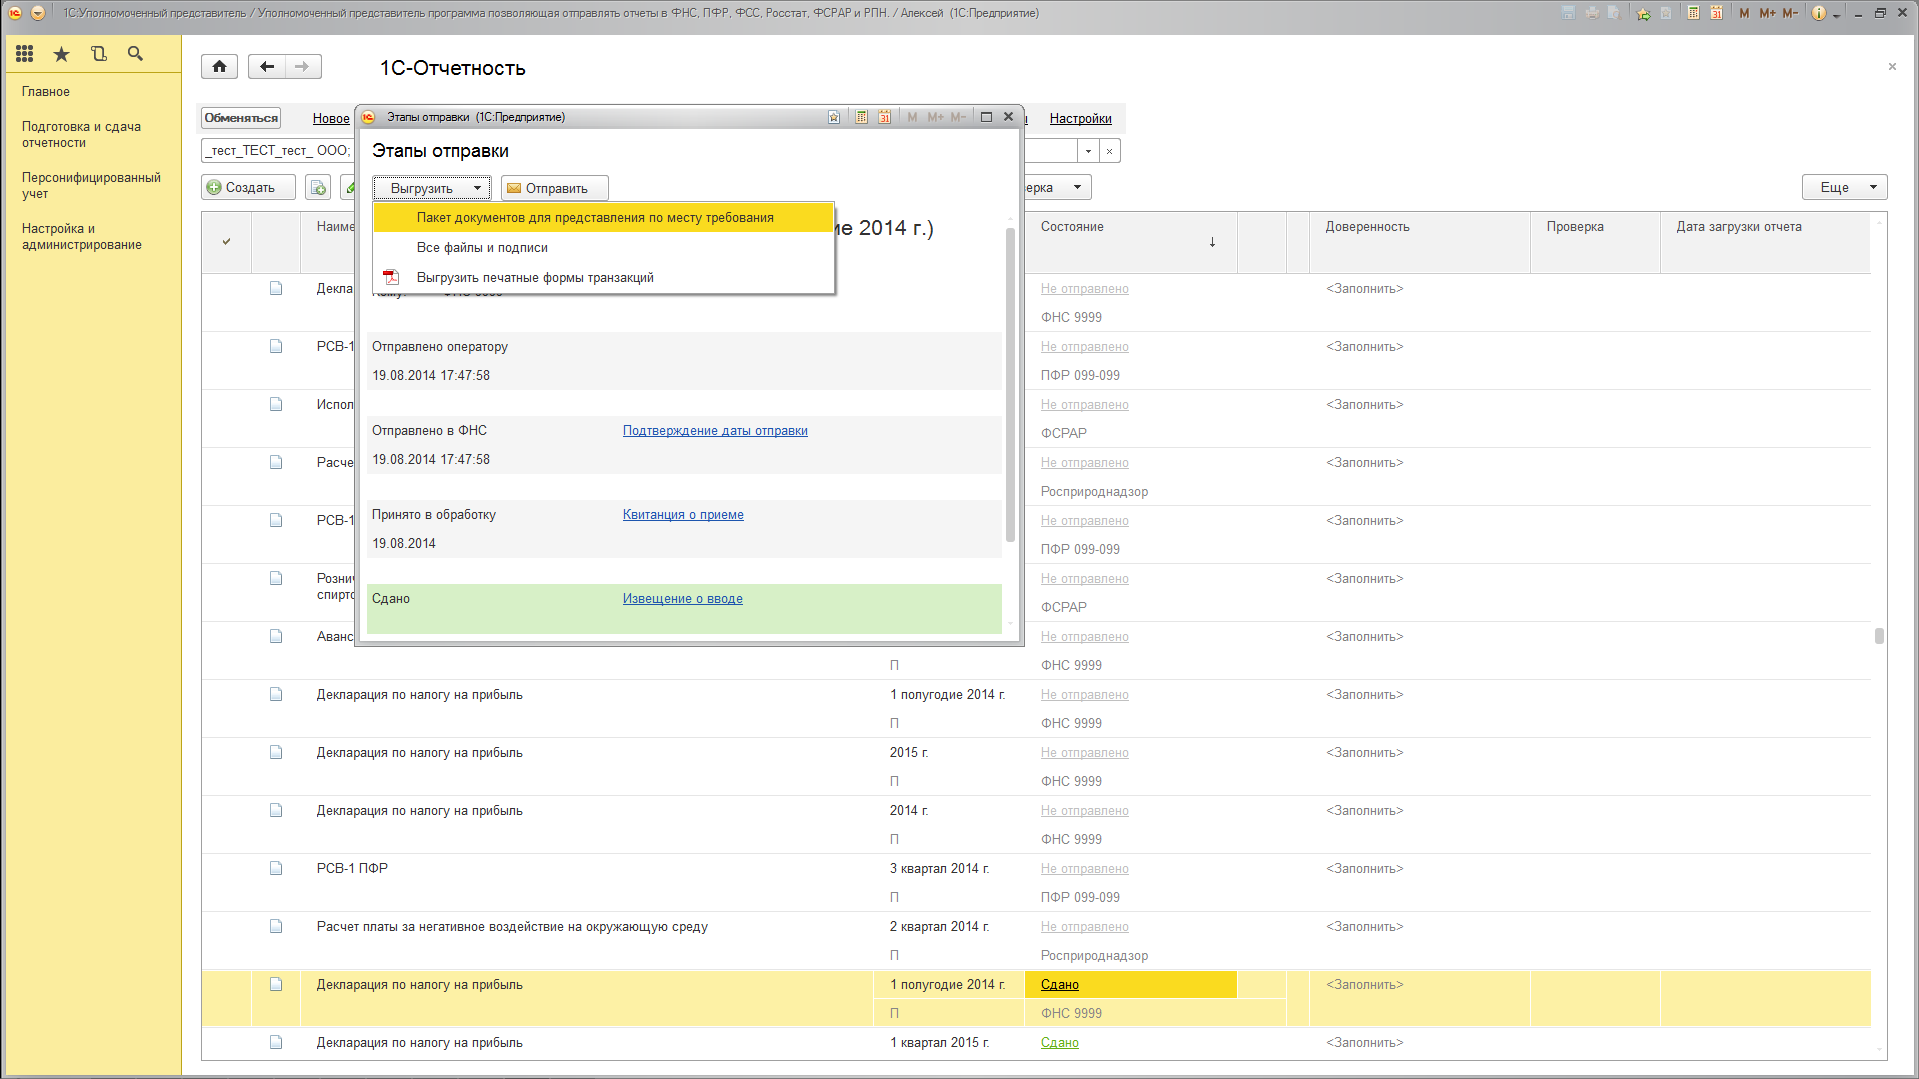This screenshot has height=1079, width=1919.
Task: Click the add-to-favorites star with green arrow
Action: [1643, 13]
